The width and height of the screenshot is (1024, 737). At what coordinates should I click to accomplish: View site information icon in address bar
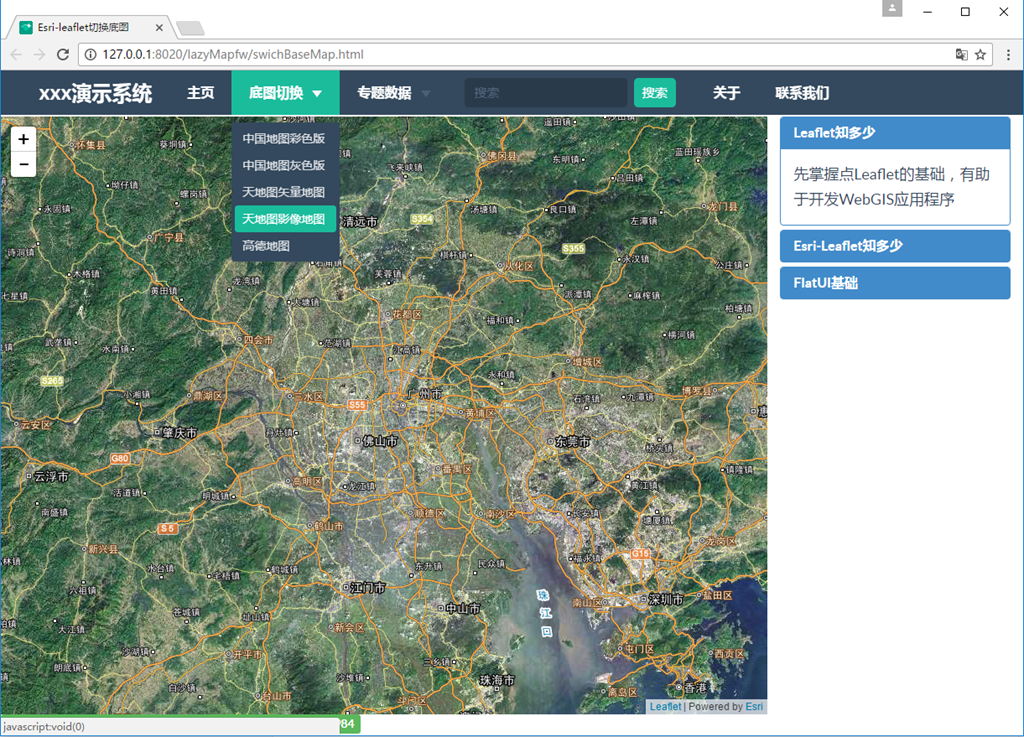coord(90,54)
